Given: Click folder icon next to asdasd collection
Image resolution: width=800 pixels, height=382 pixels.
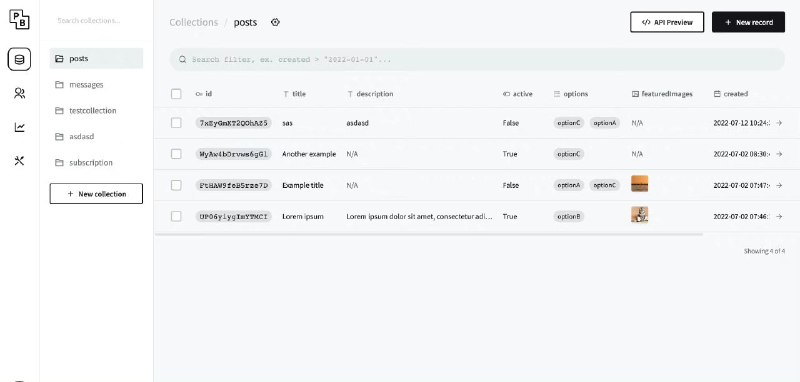Looking at the screenshot, I should 59,137.
